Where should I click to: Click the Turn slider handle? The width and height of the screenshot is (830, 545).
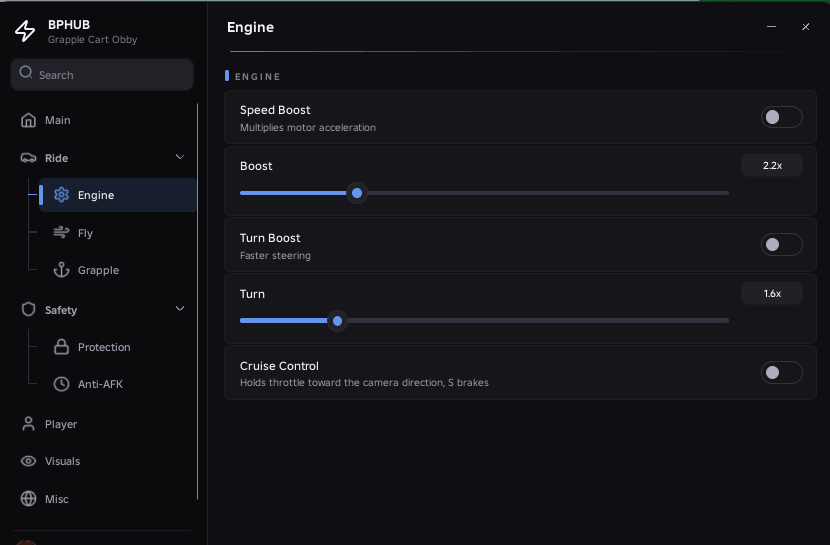[x=337, y=321]
